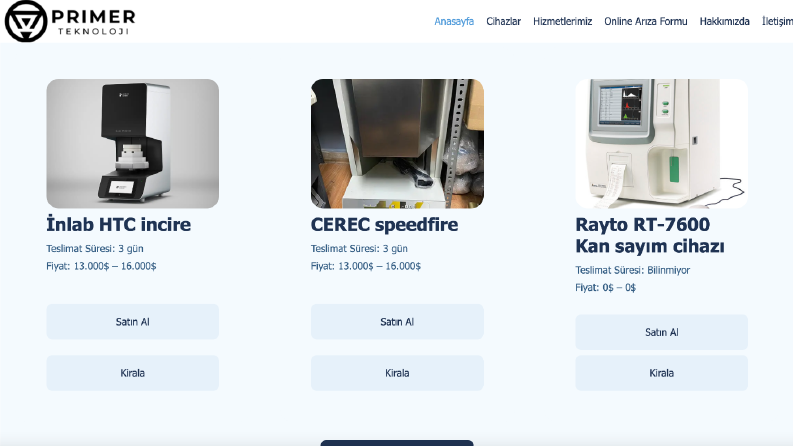Image resolution: width=793 pixels, height=446 pixels.
Task: Select CEREC speedfire delivery time text
Action: [x=360, y=249]
